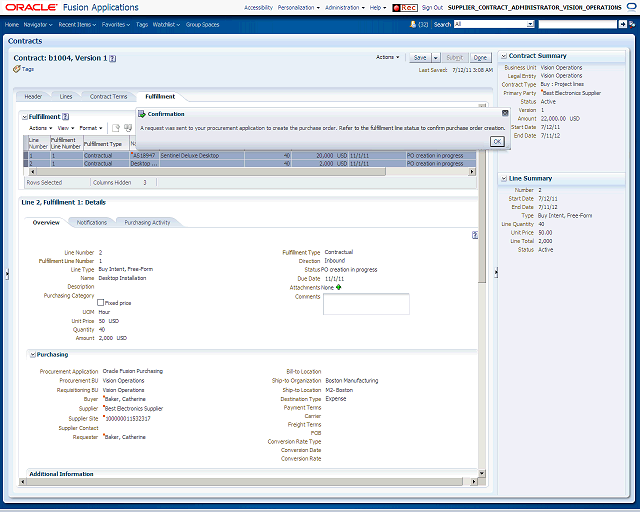Viewport: 640px width, 512px height.
Task: Open the contract Actions menu
Action: tap(387, 57)
